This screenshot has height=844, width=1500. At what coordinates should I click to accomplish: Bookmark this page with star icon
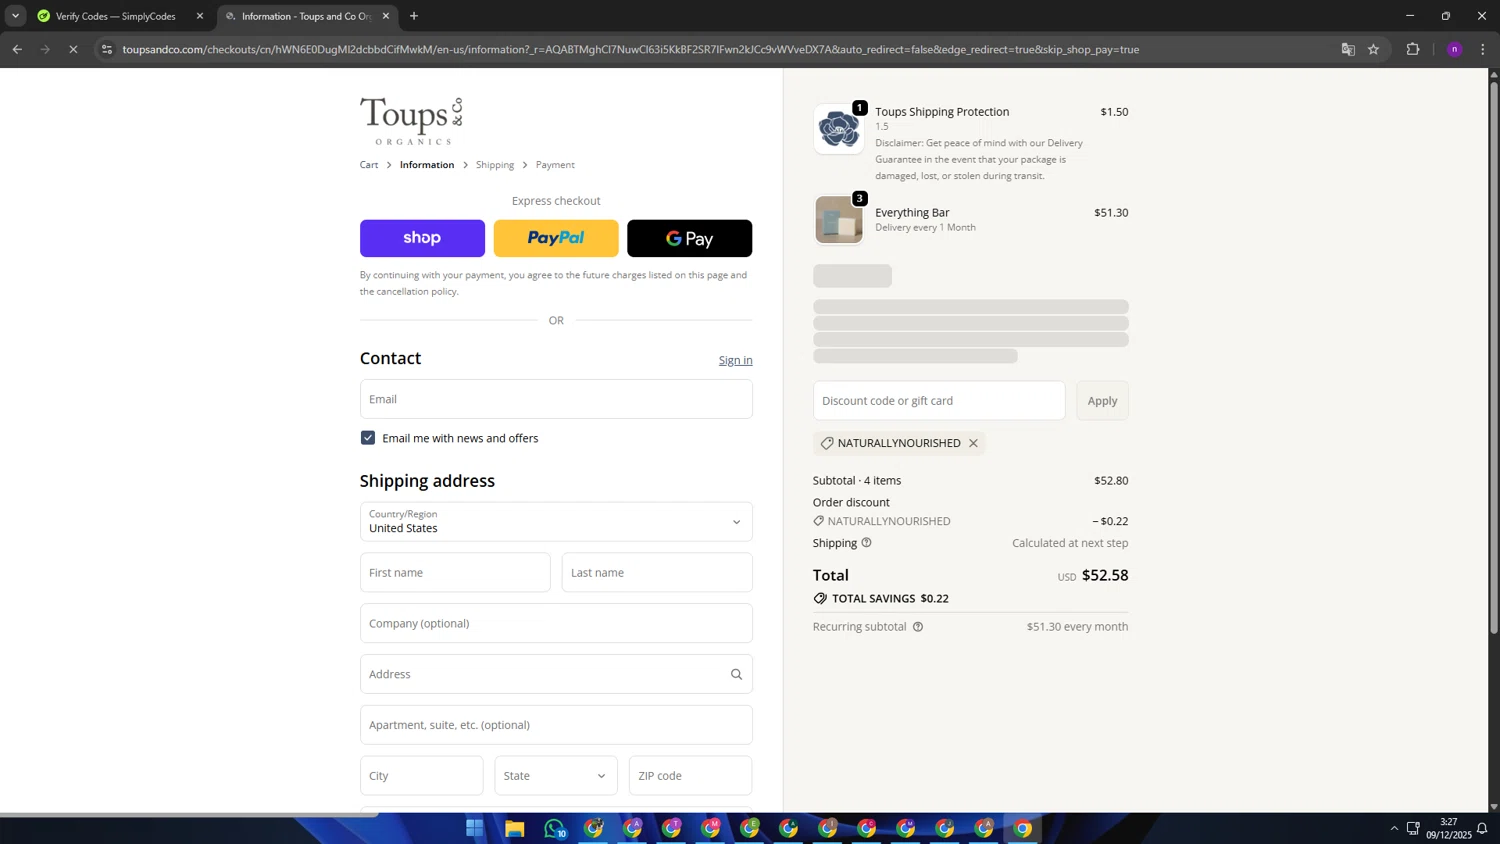(1374, 49)
